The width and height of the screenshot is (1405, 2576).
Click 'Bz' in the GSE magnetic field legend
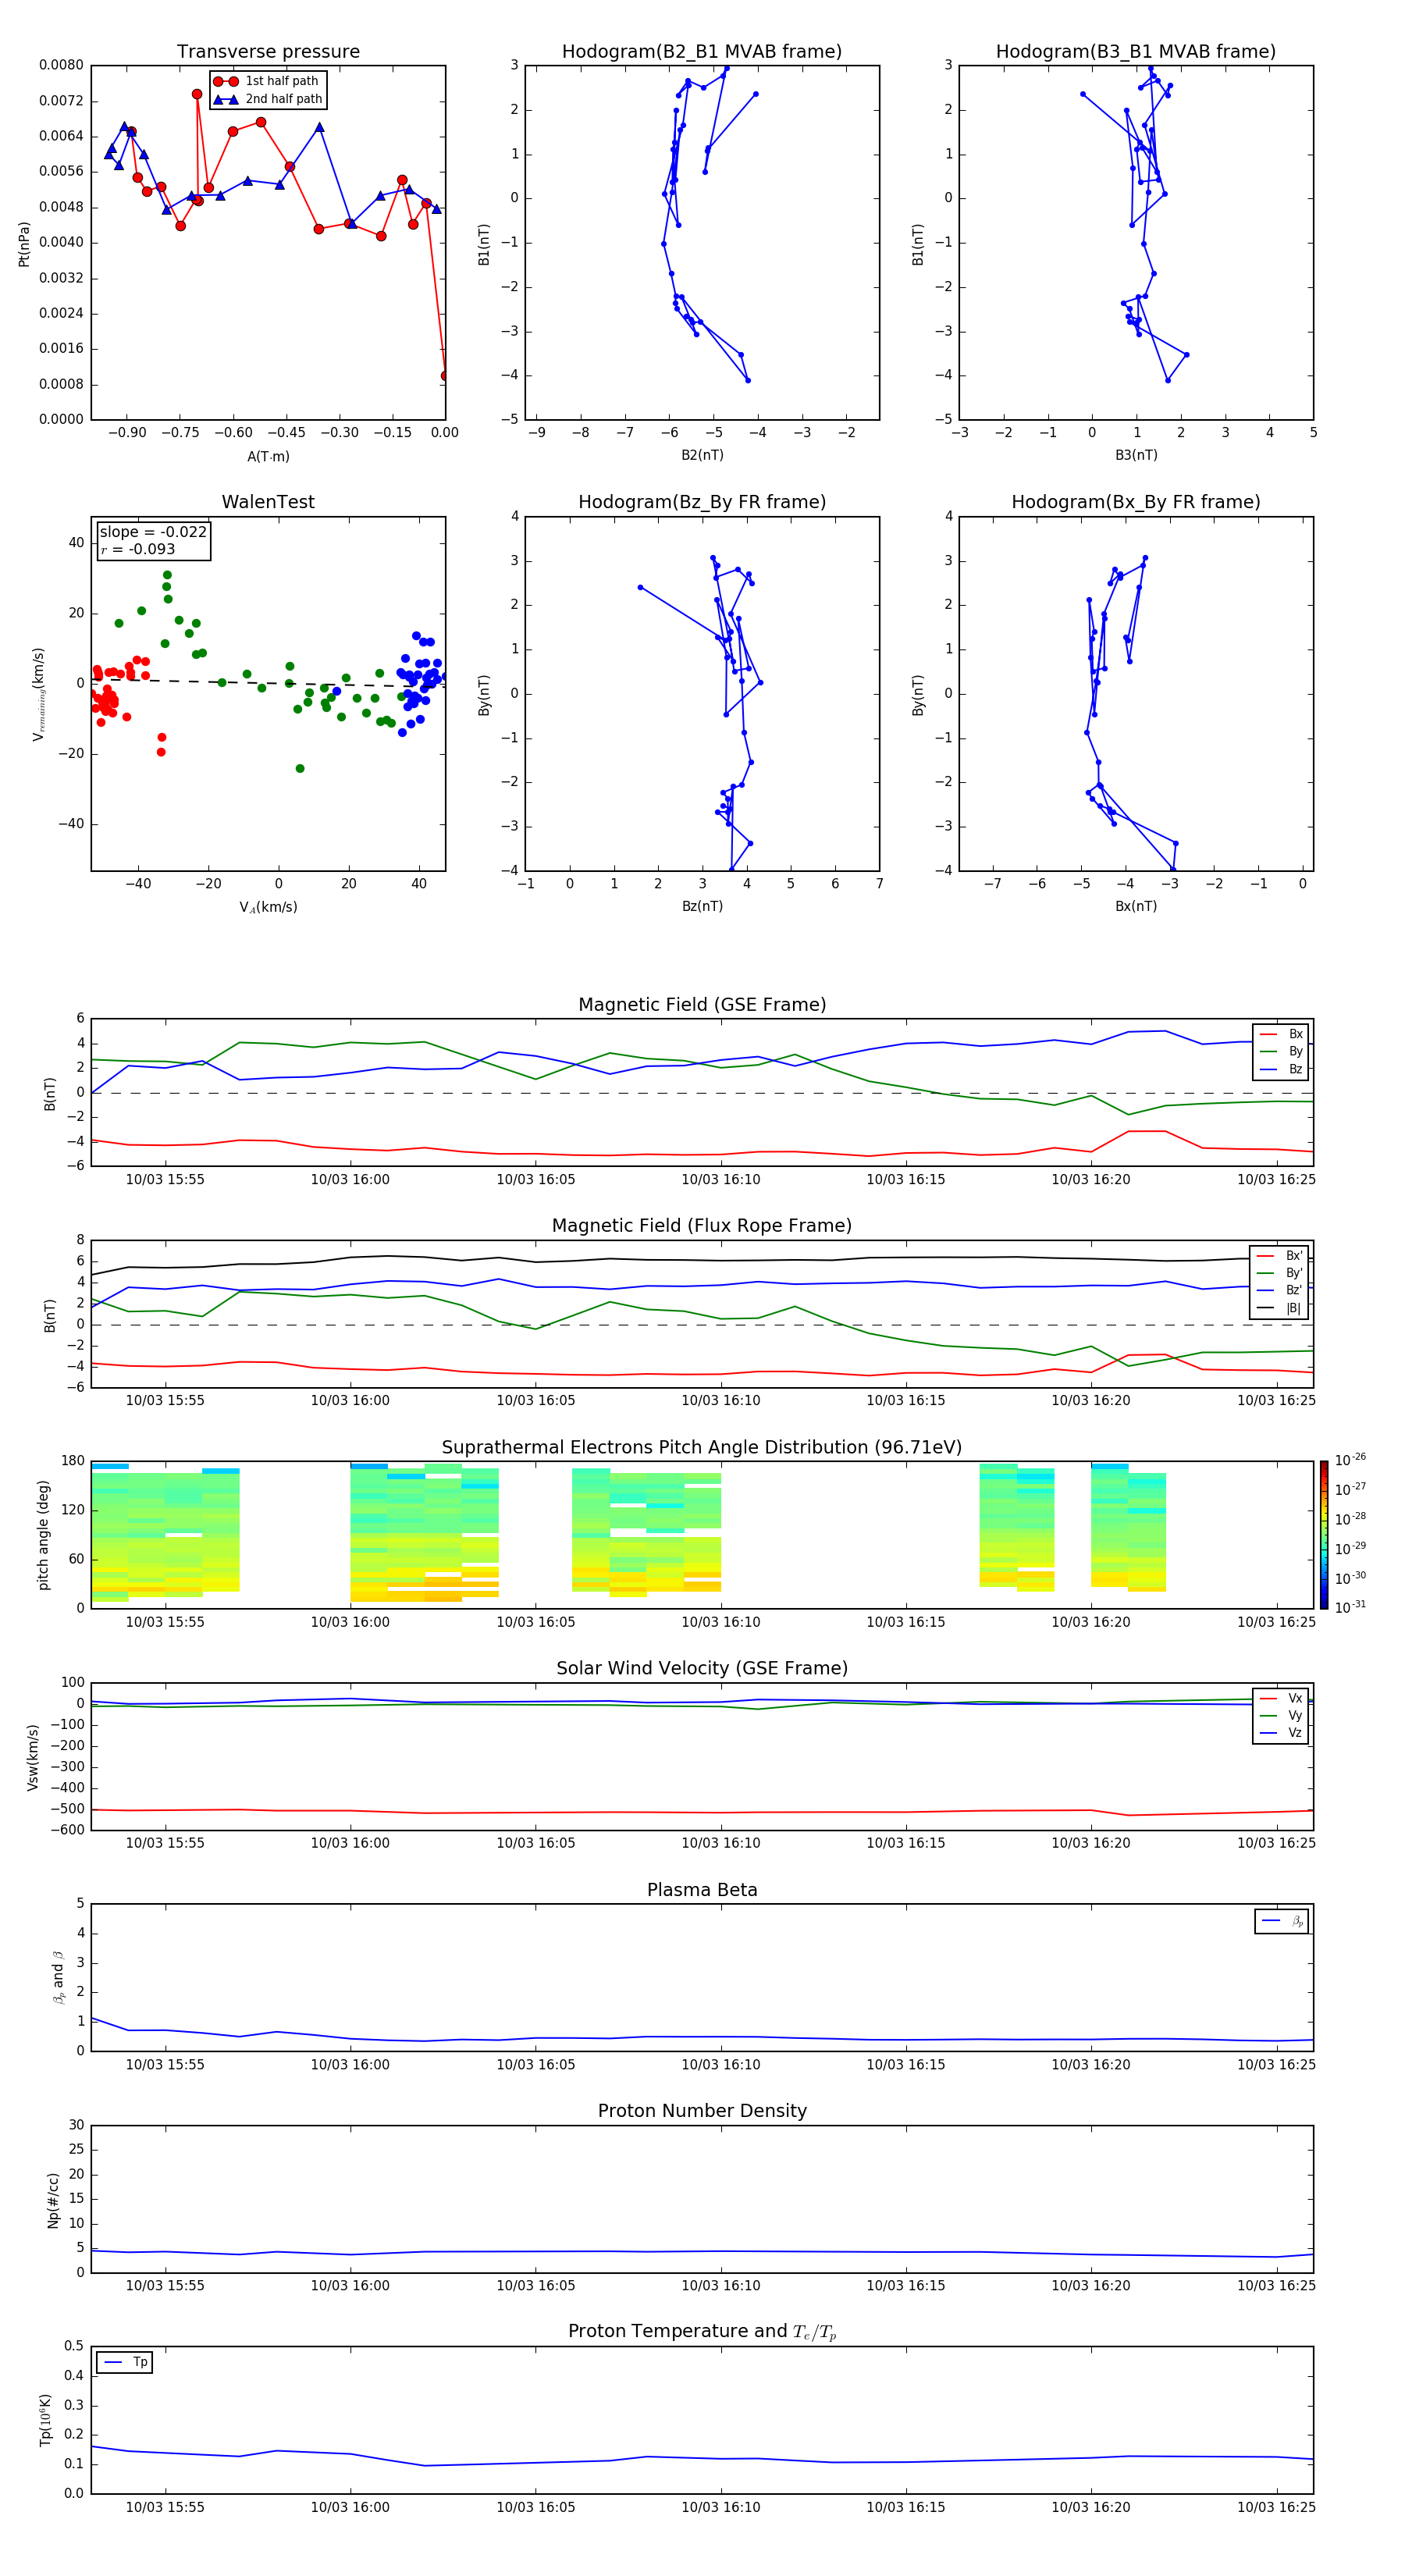[1295, 1069]
